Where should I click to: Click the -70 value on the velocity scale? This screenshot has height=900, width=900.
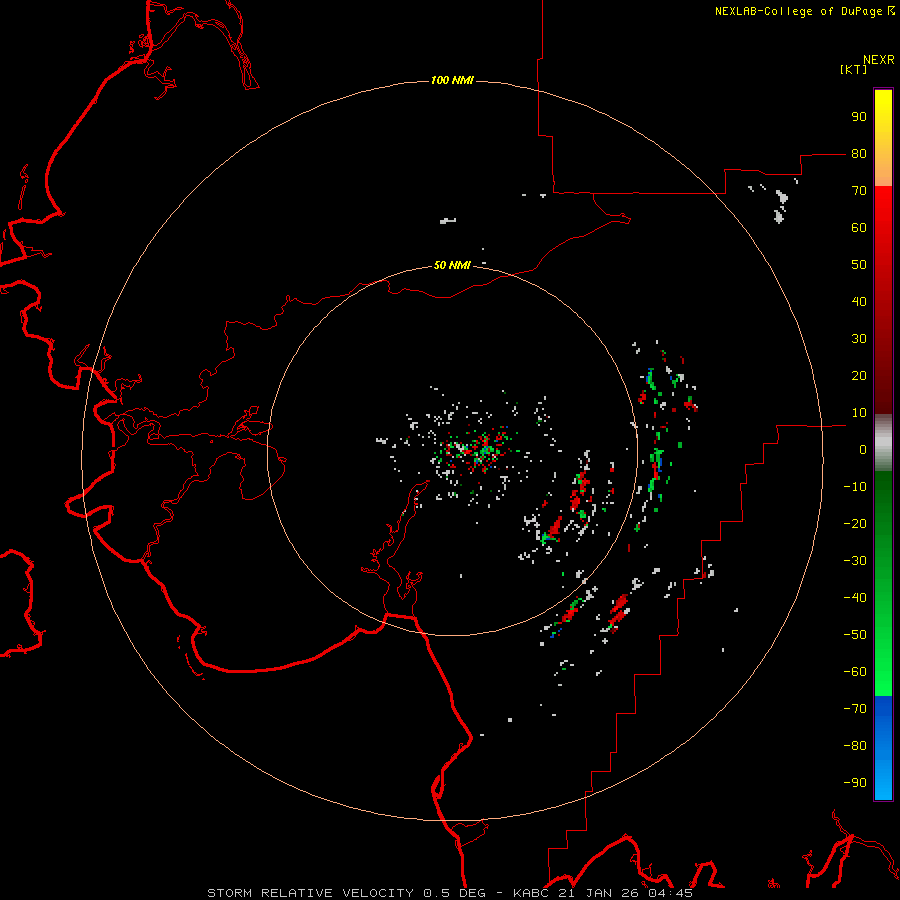[x=855, y=709]
